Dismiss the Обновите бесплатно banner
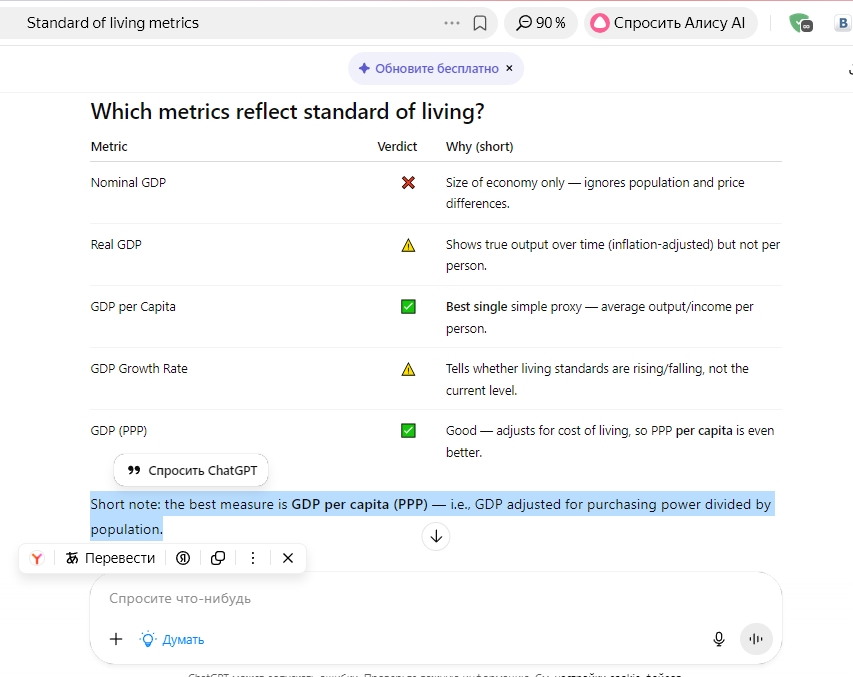The width and height of the screenshot is (853, 677). pos(509,68)
